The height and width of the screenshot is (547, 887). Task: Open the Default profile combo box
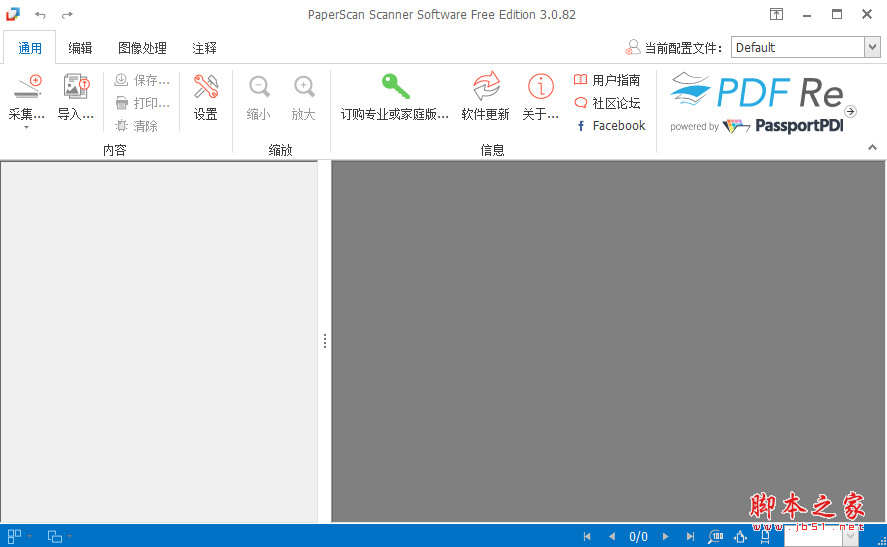pos(805,48)
